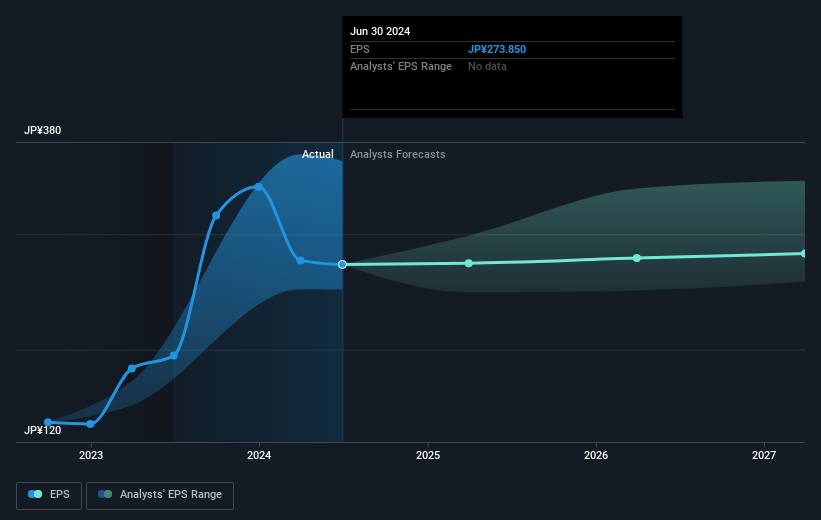Select the 2026 forecast EPS data point

(x=637, y=258)
